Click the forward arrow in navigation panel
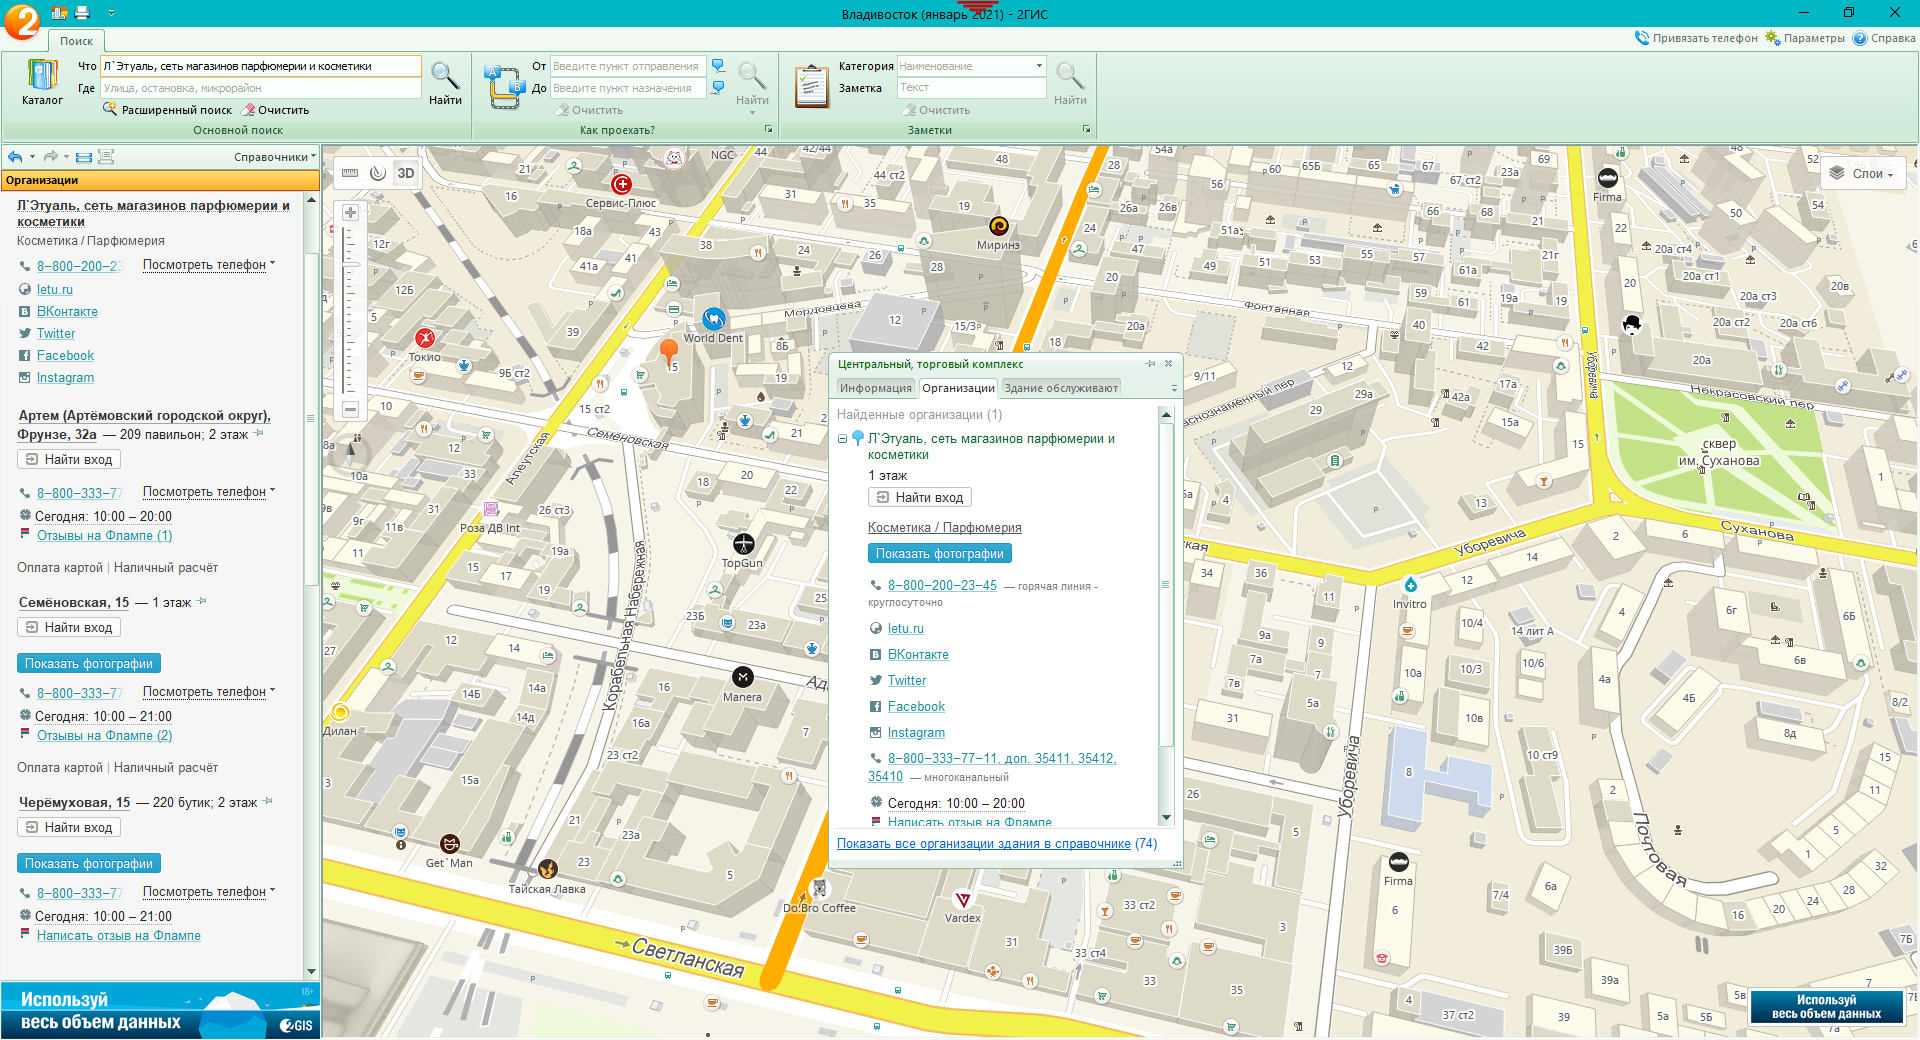The width and height of the screenshot is (1920, 1040). [x=51, y=157]
